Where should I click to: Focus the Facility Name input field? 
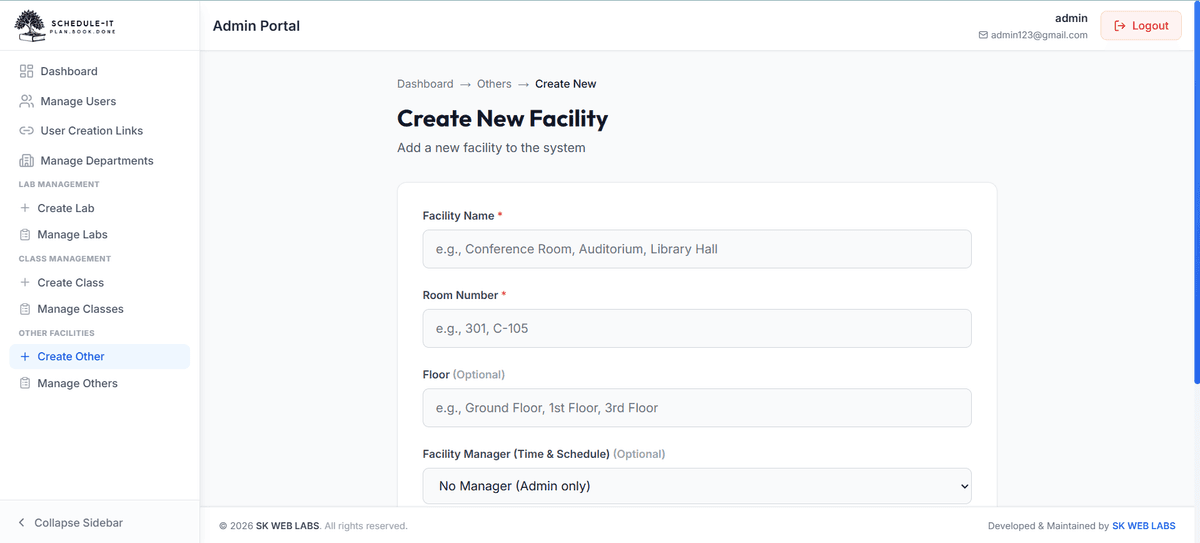(697, 249)
